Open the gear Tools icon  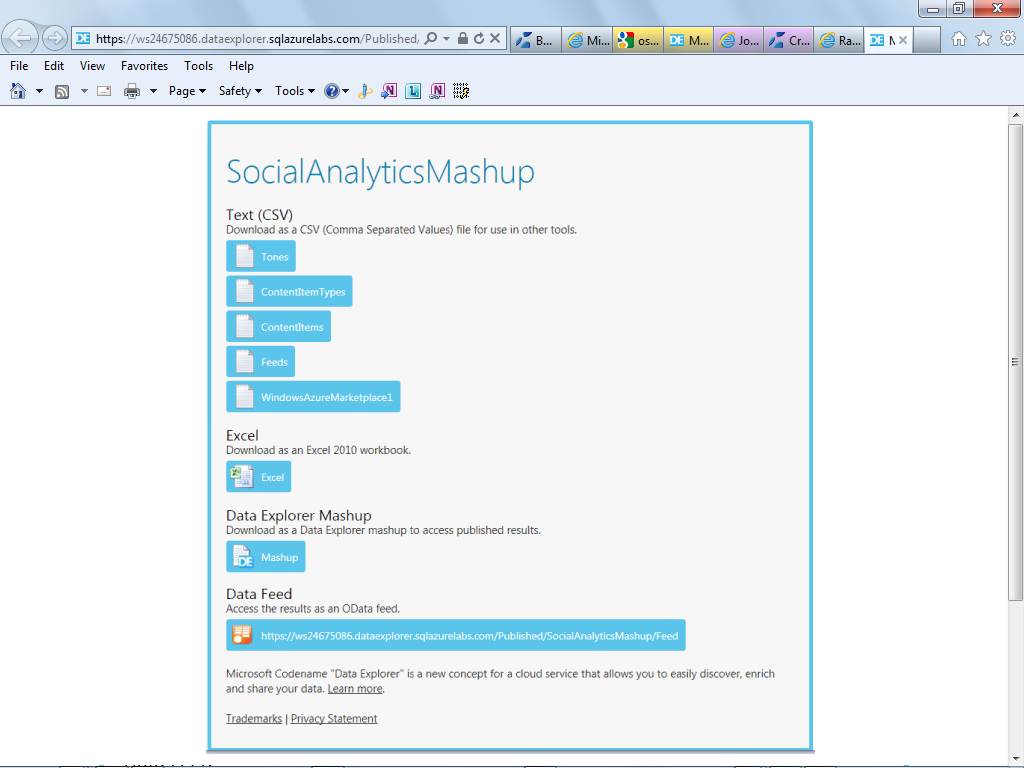coord(1008,39)
